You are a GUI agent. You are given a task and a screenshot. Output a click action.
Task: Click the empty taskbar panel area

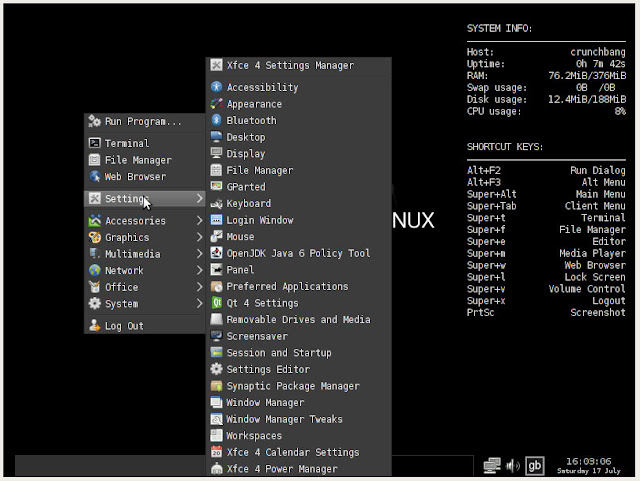pyautogui.click(x=110, y=465)
